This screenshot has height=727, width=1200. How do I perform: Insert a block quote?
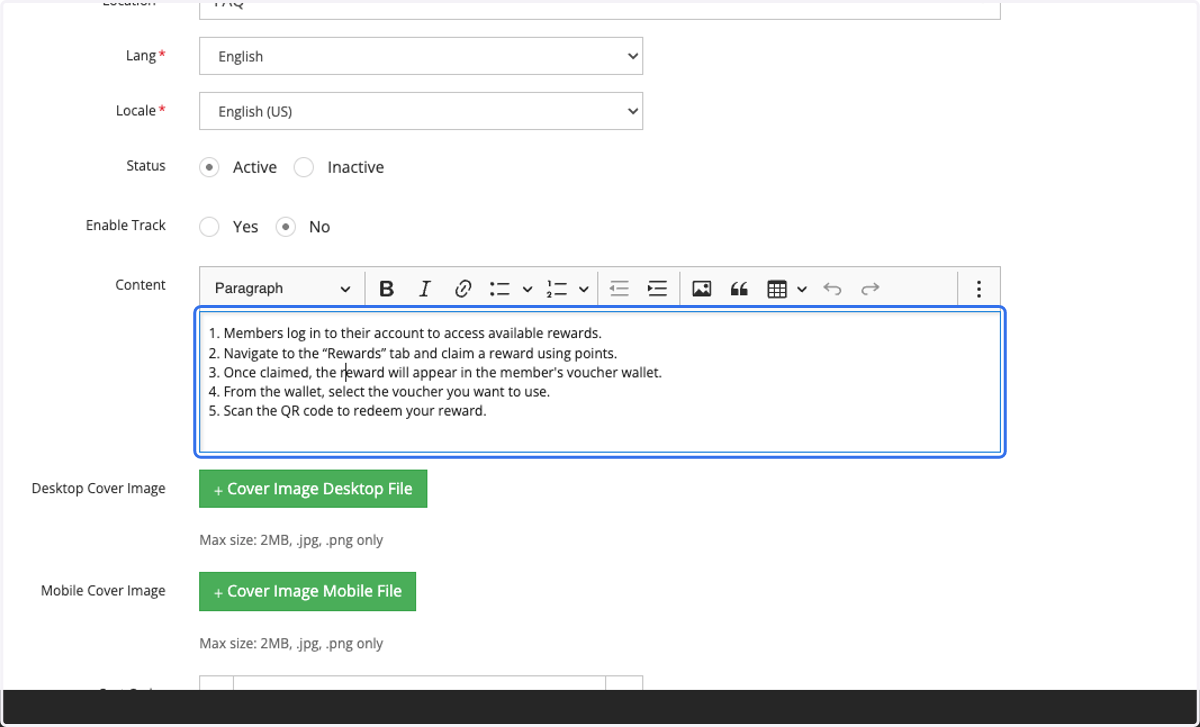pos(740,289)
